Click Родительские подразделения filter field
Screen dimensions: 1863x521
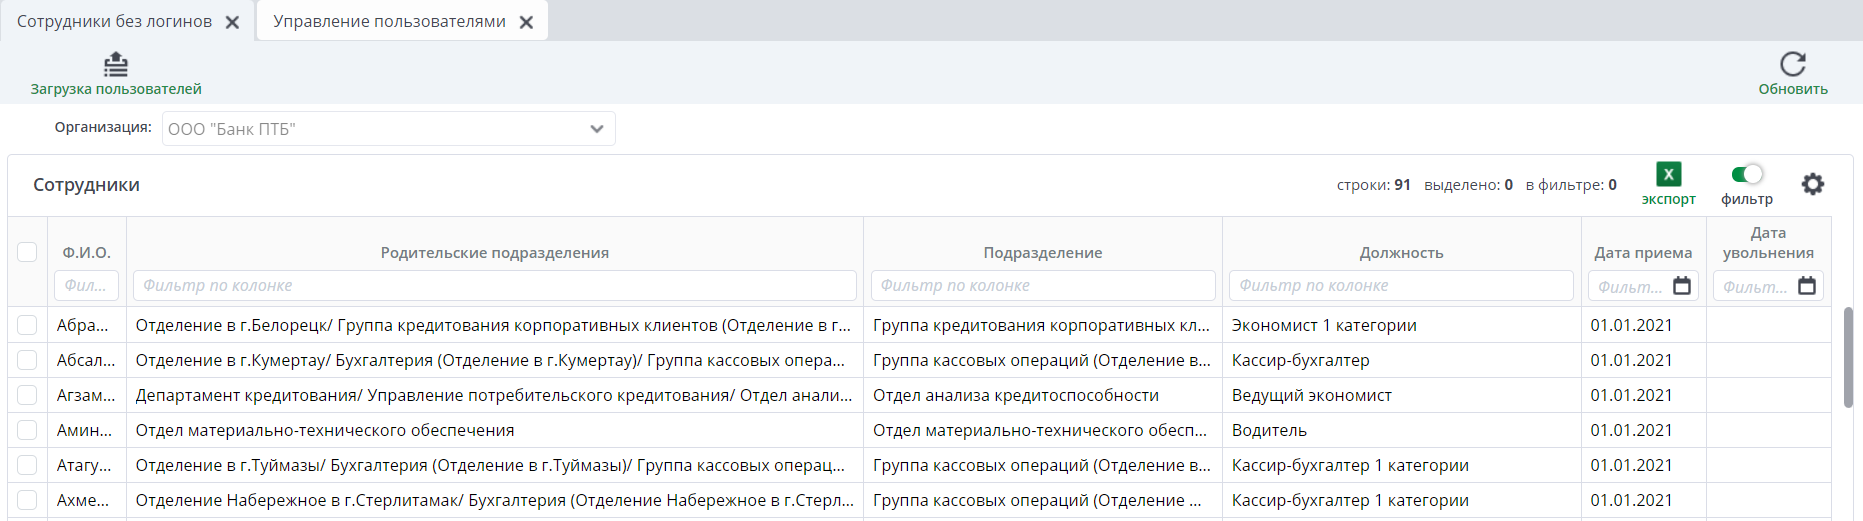point(495,286)
